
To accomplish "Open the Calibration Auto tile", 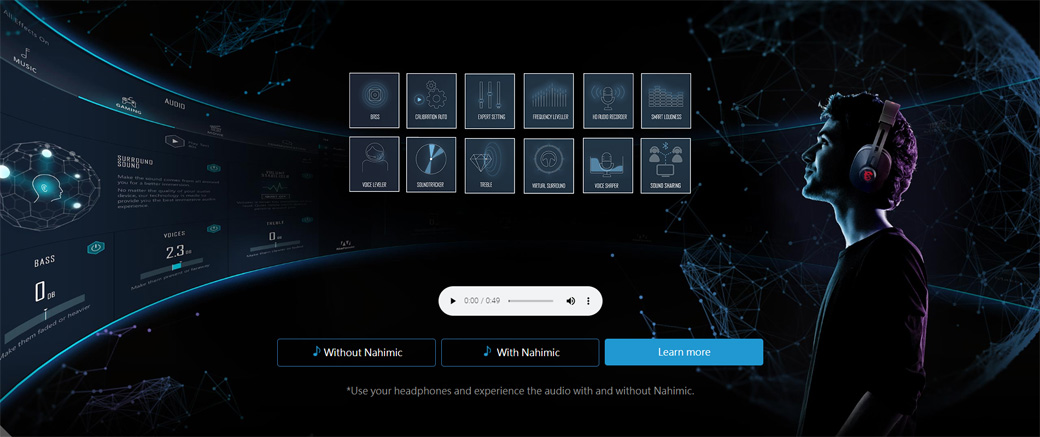I will [431, 101].
